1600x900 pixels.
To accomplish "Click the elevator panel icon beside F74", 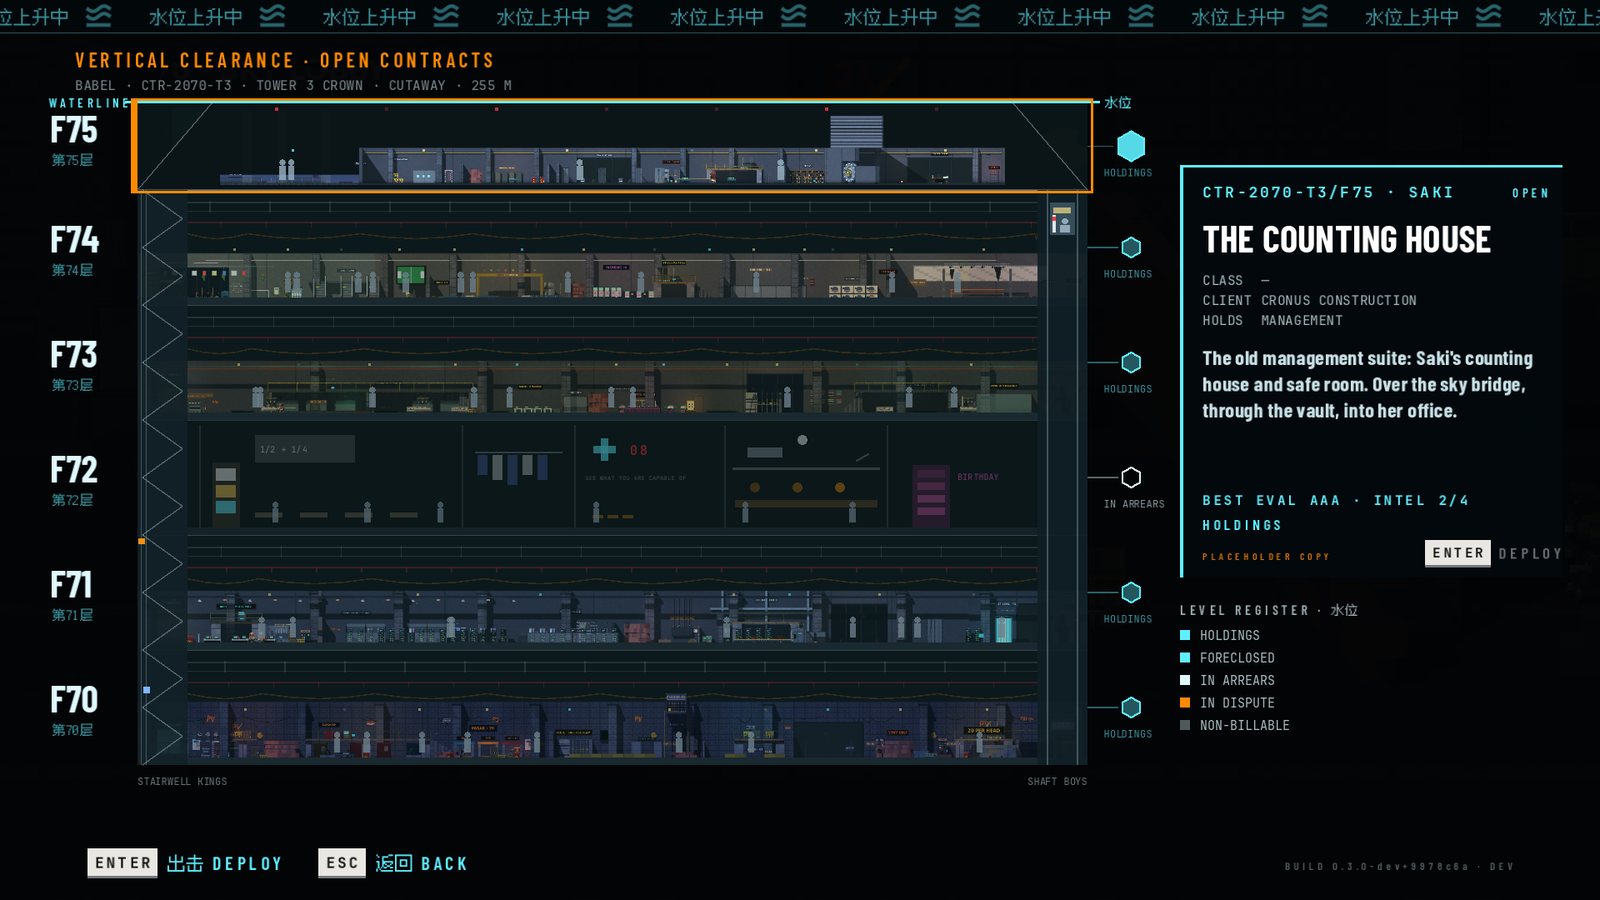I will point(1062,218).
